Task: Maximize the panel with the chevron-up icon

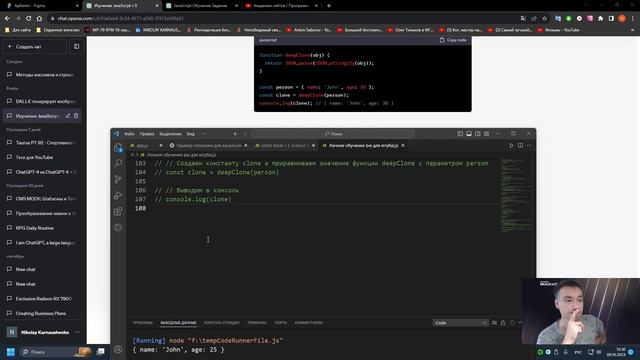Action: click(x=520, y=323)
